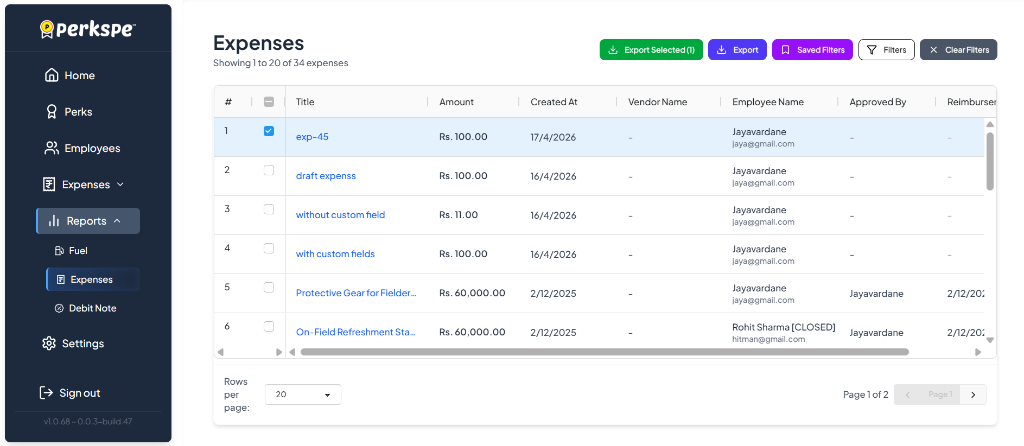Check the On-Field Refreshment row checkbox

[x=268, y=326]
